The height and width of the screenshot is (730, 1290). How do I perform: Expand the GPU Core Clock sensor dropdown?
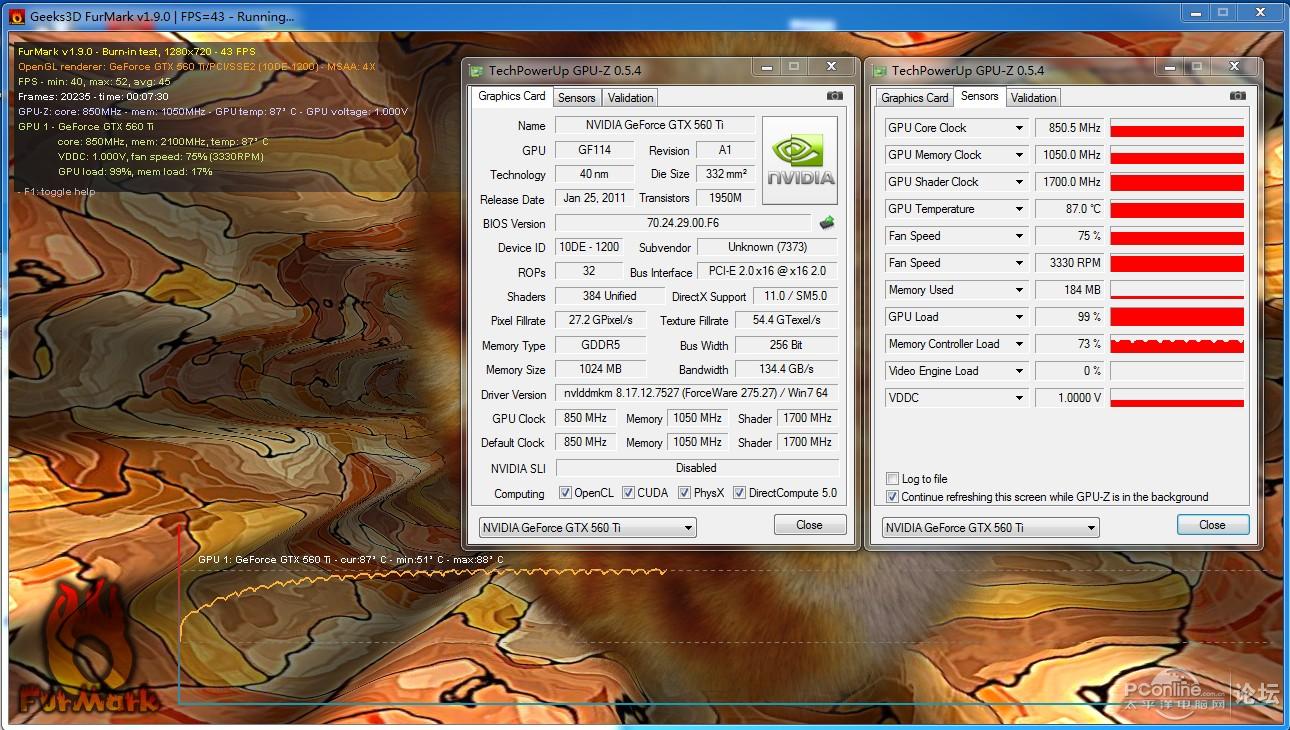1019,128
